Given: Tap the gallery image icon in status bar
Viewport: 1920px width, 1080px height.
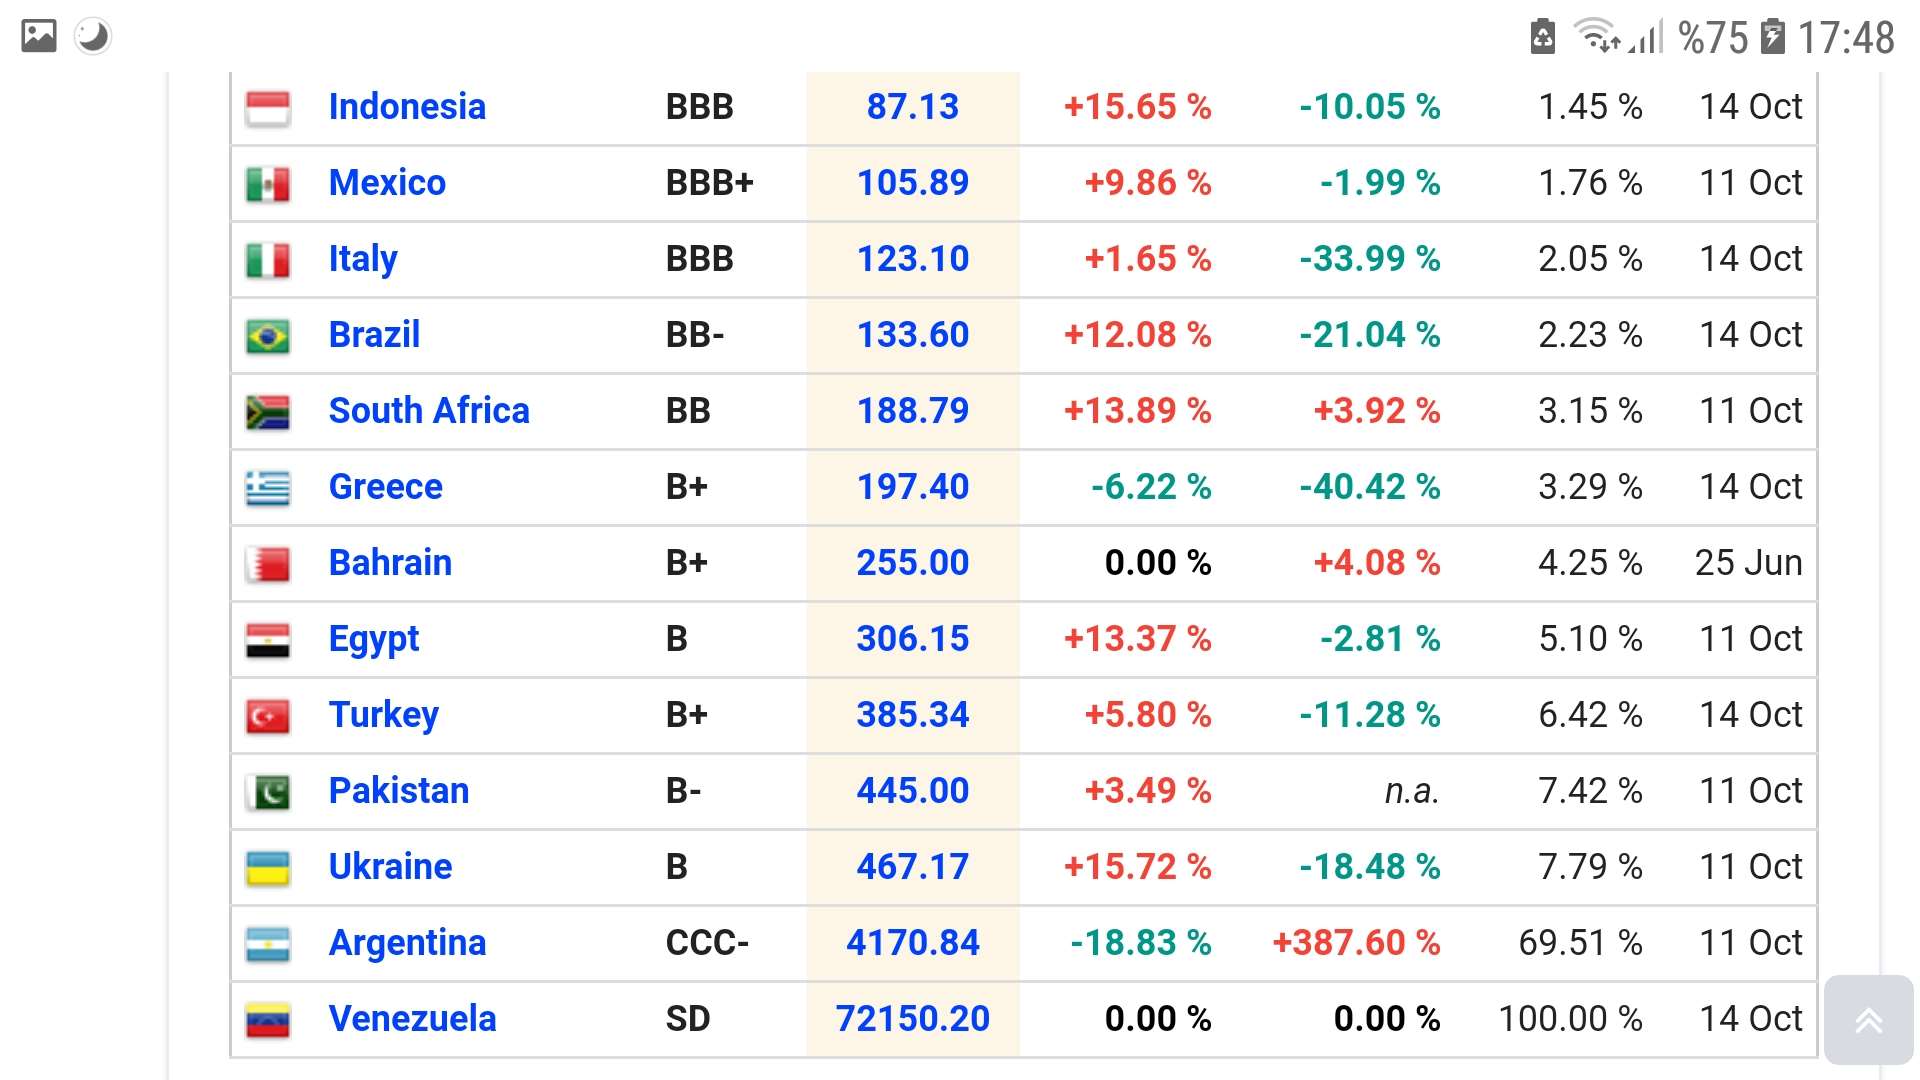Looking at the screenshot, I should 39,37.
